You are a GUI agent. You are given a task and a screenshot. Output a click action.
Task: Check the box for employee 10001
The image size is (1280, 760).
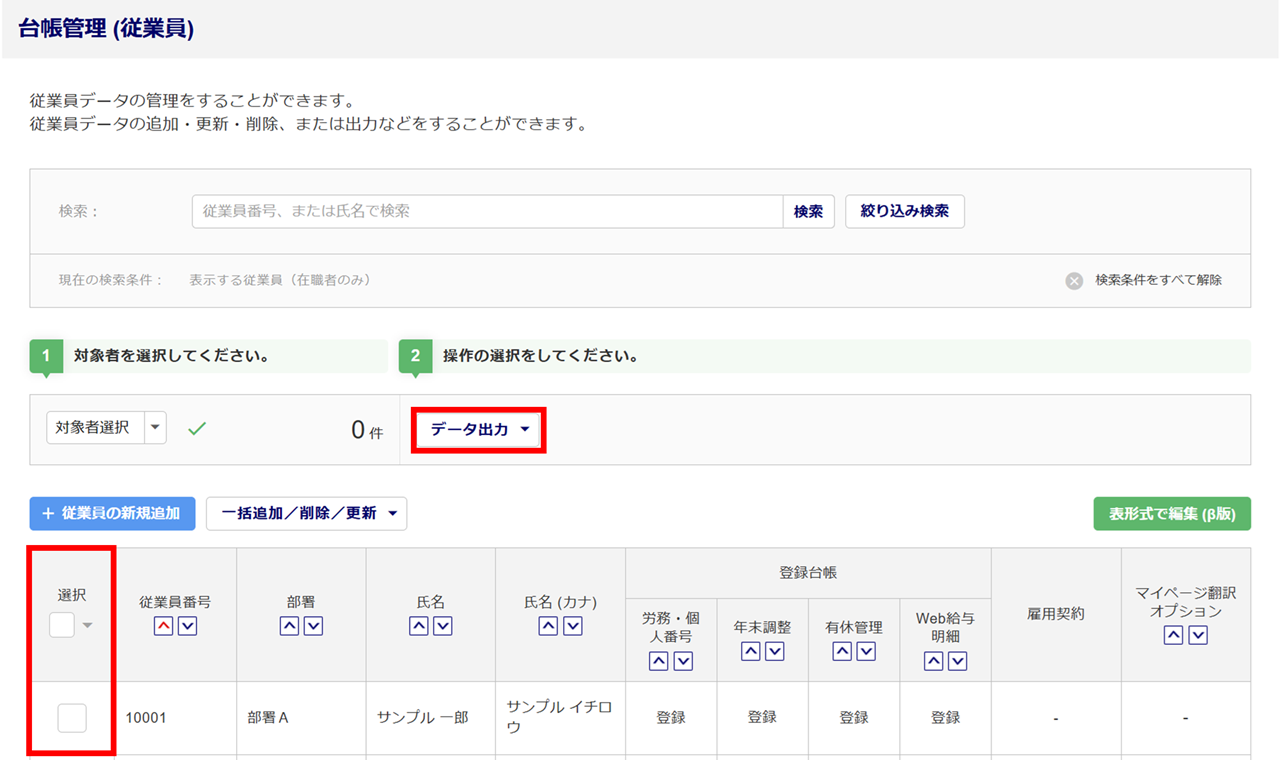pos(72,717)
